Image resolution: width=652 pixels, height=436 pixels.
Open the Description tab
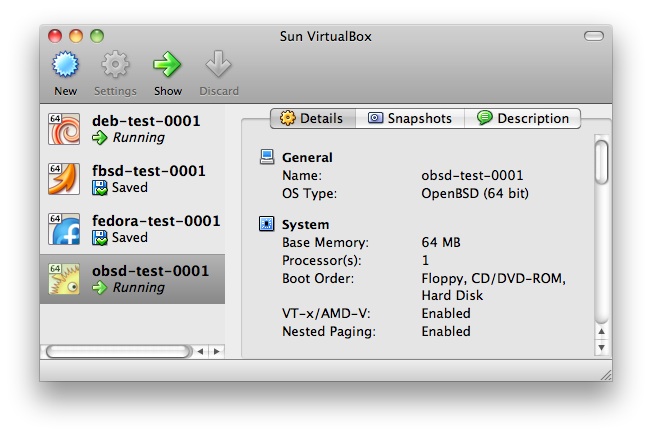coord(523,118)
